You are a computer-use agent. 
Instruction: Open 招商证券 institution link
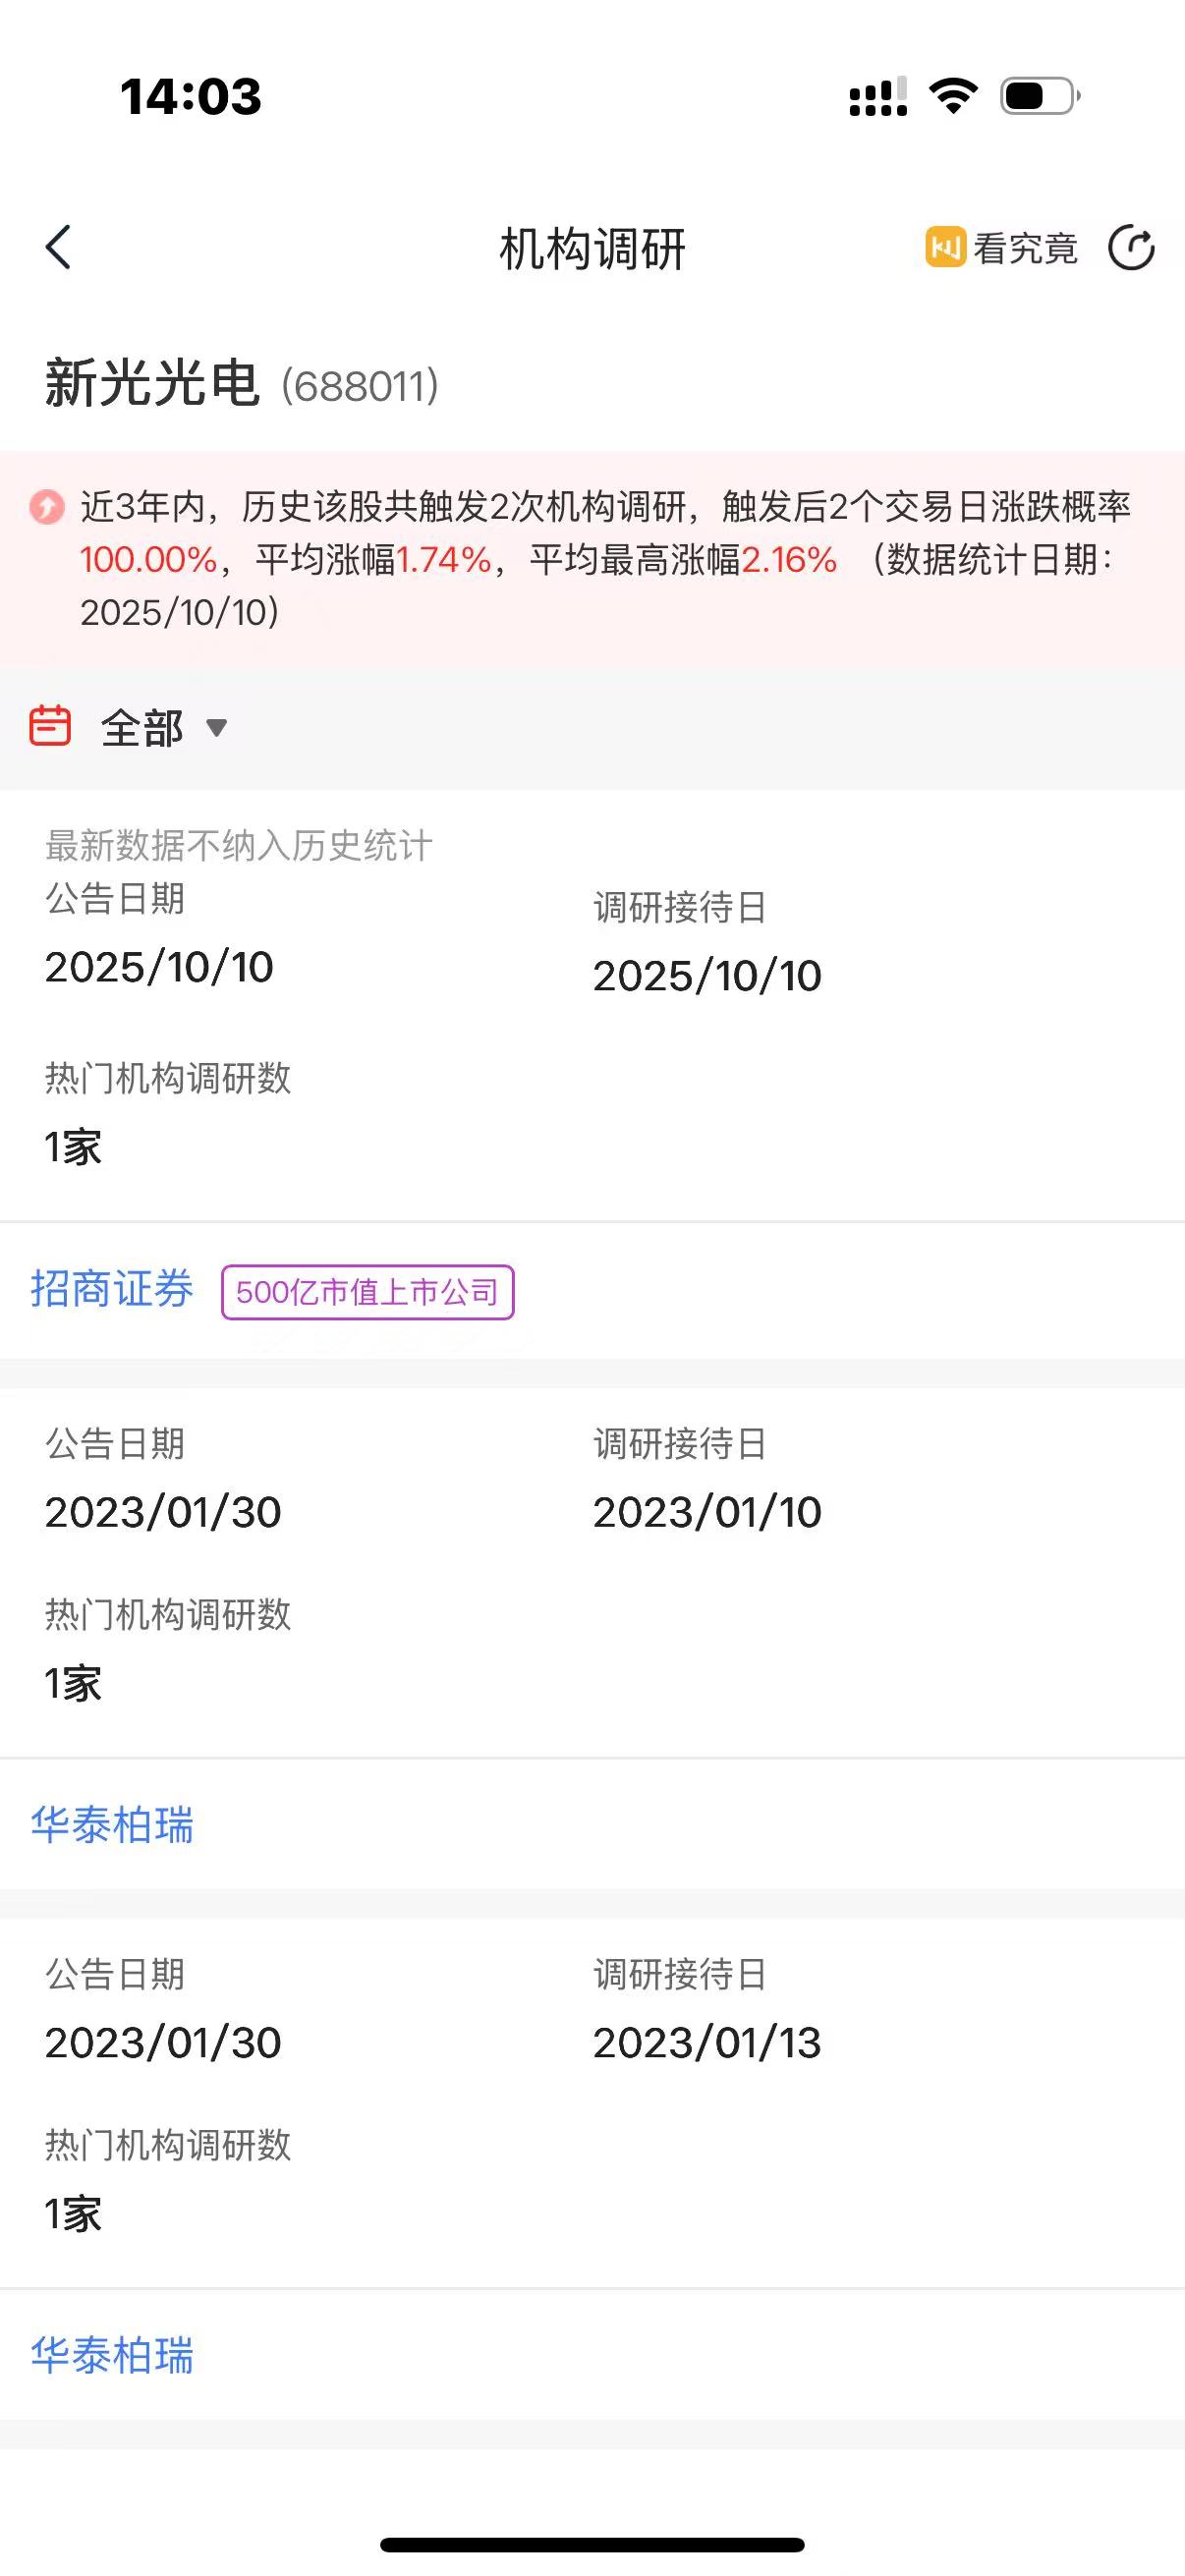pos(112,1289)
